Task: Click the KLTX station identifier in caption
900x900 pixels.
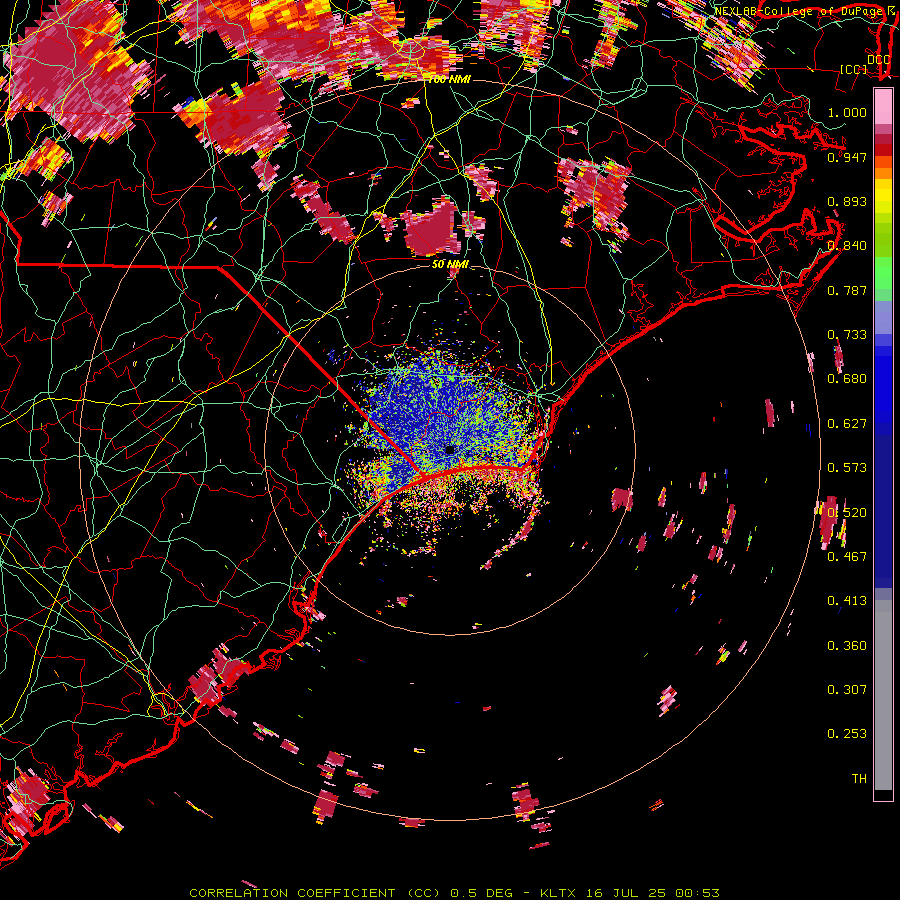Action: click(x=557, y=893)
